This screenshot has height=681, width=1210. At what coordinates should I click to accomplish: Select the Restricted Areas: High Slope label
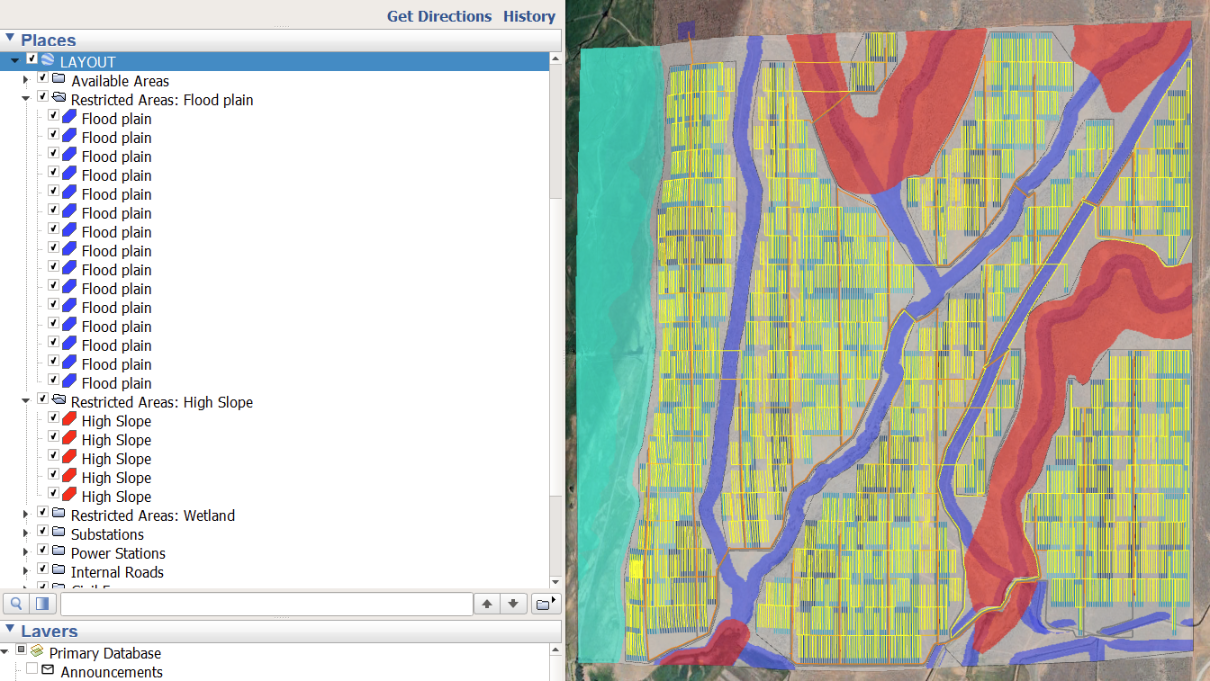click(162, 402)
